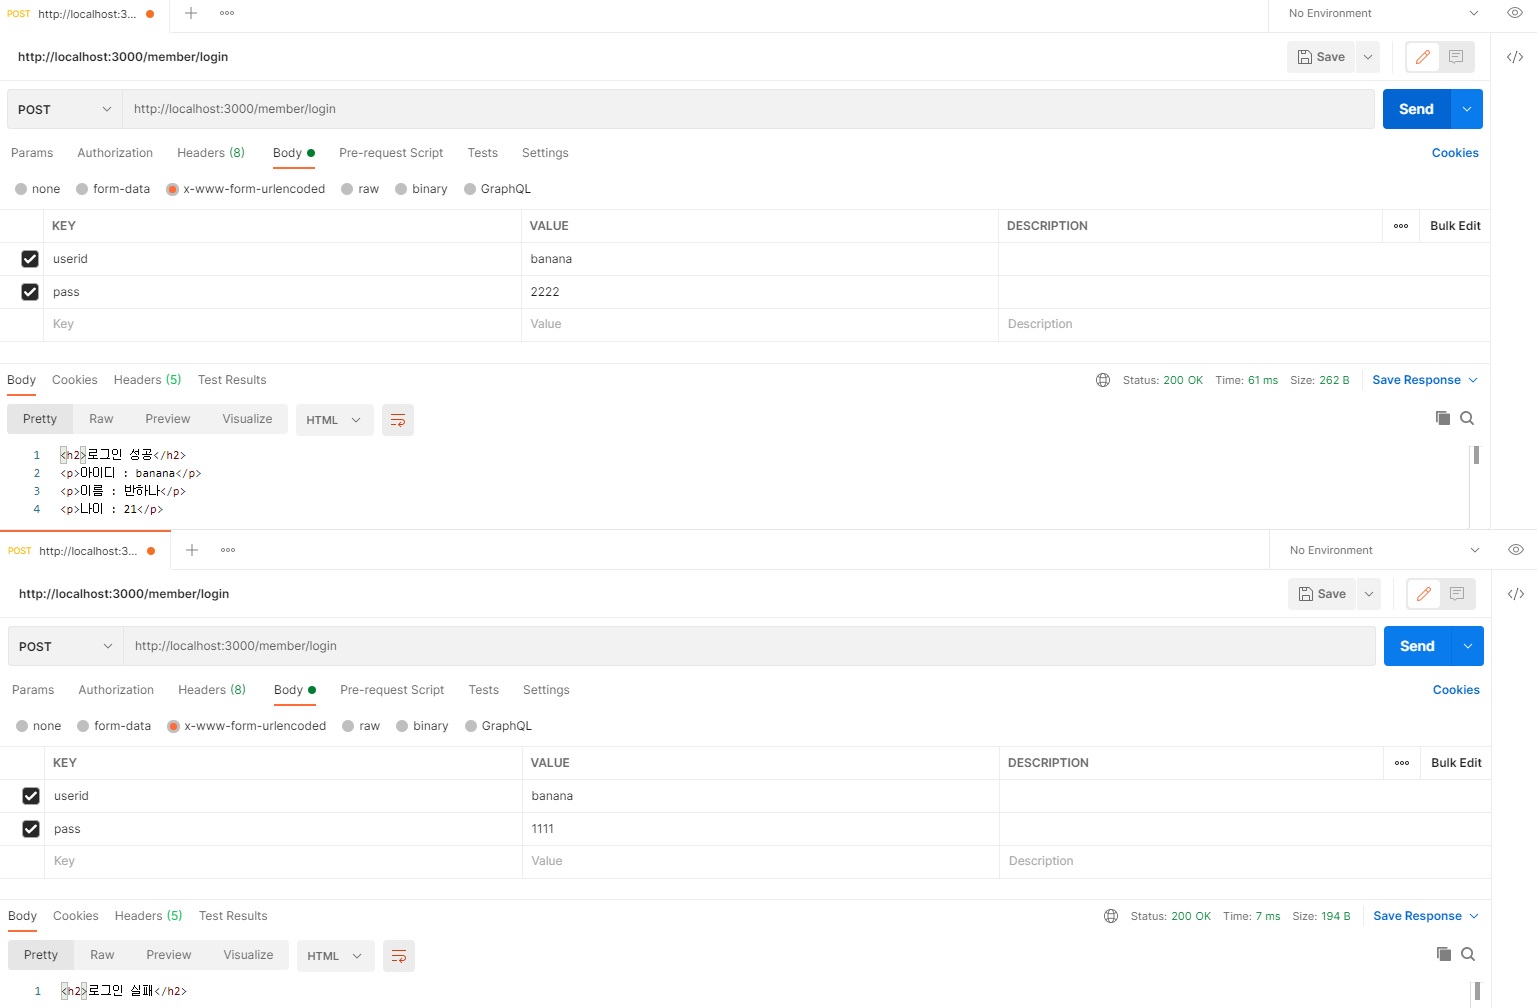Open No Environment selector in lower window

[1384, 550]
